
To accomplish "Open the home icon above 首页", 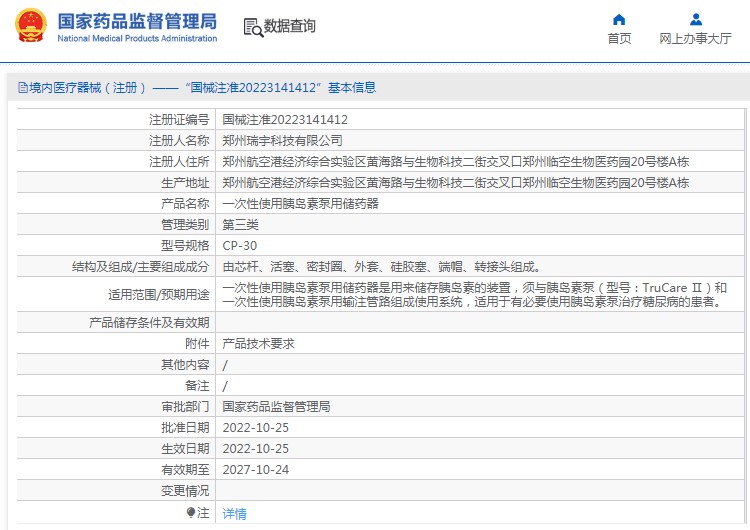I will click(x=619, y=20).
